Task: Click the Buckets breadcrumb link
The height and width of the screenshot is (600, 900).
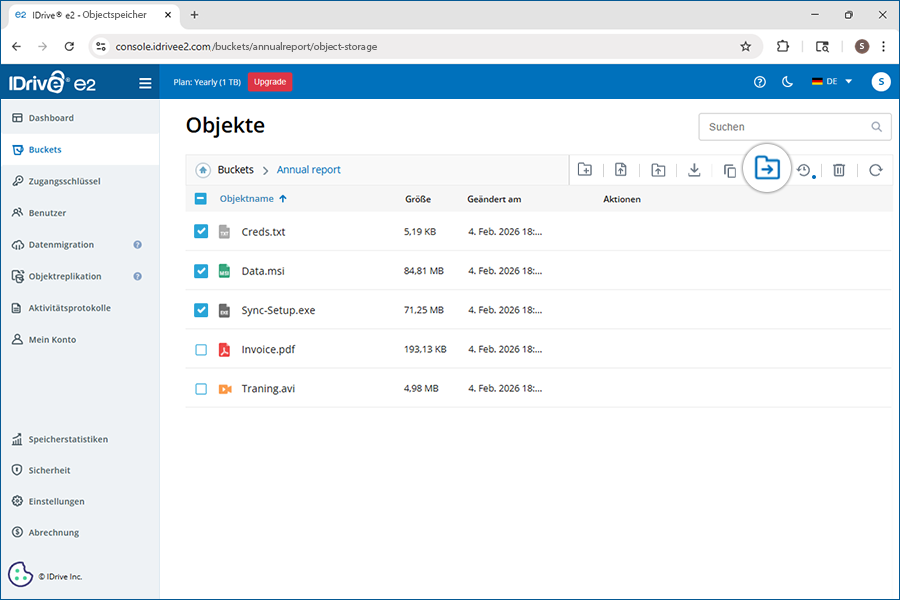Action: pyautogui.click(x=236, y=170)
